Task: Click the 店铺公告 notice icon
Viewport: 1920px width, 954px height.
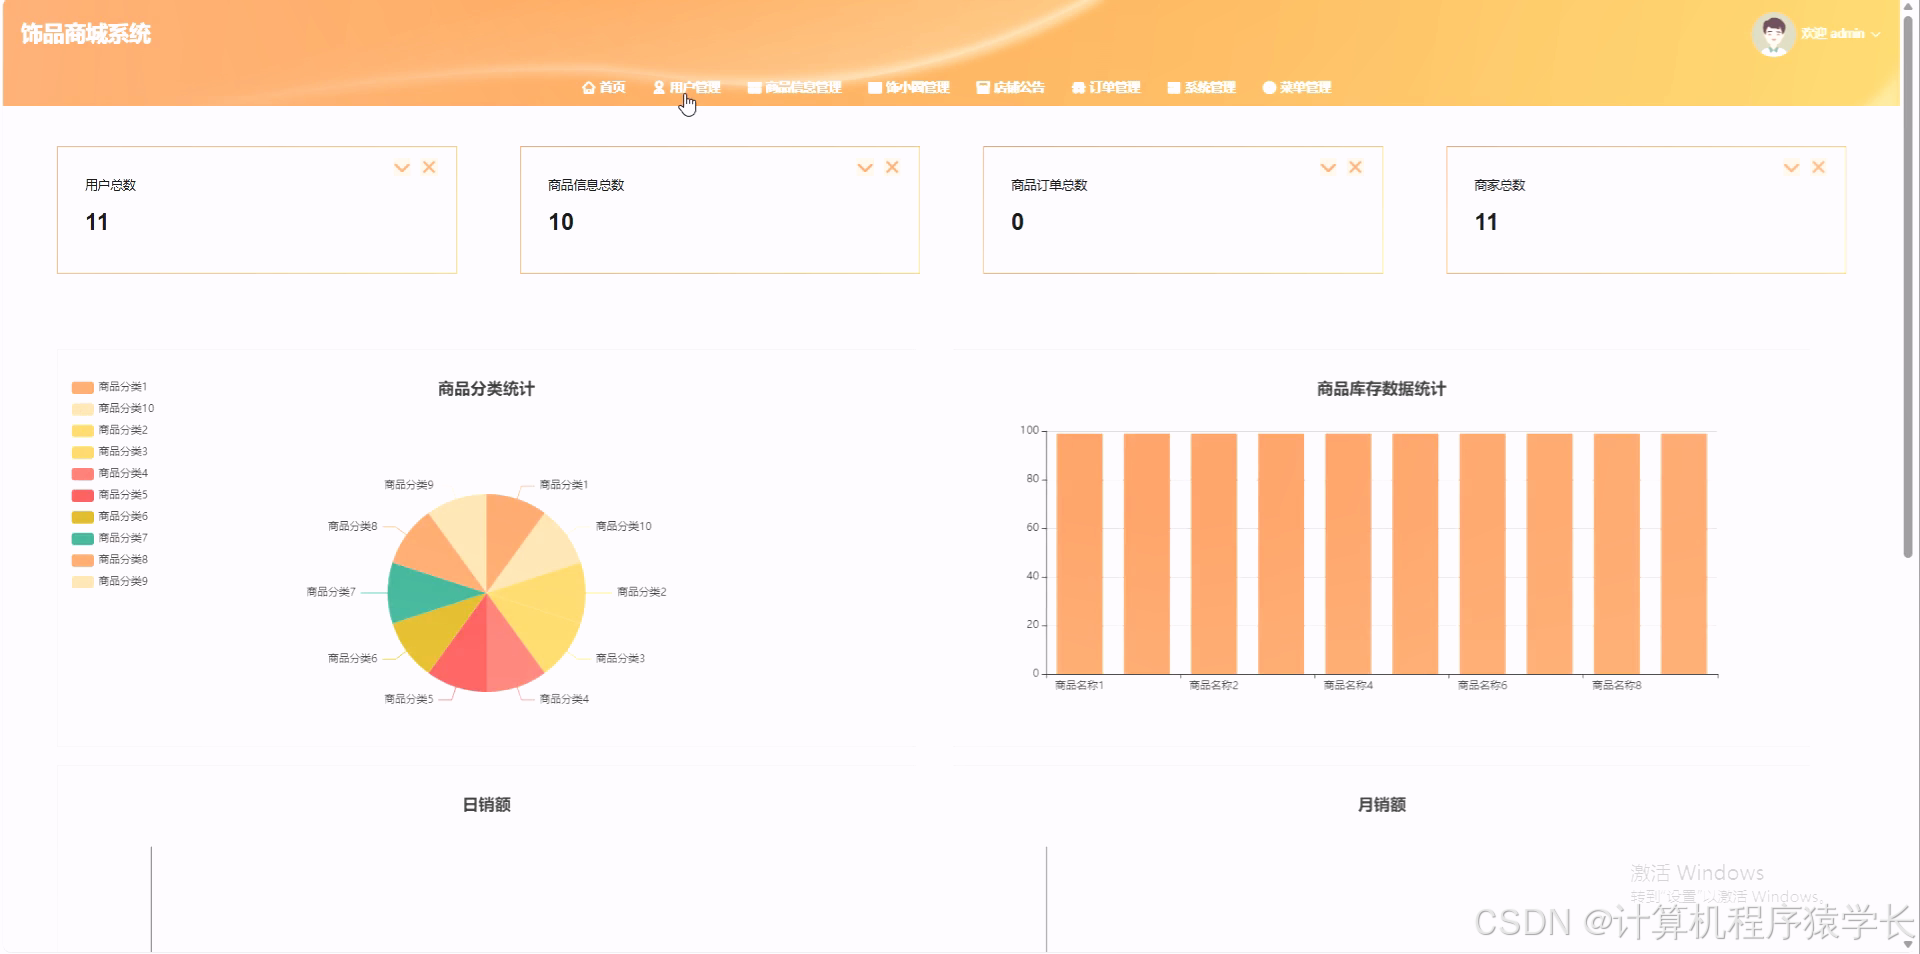Action: click(983, 88)
